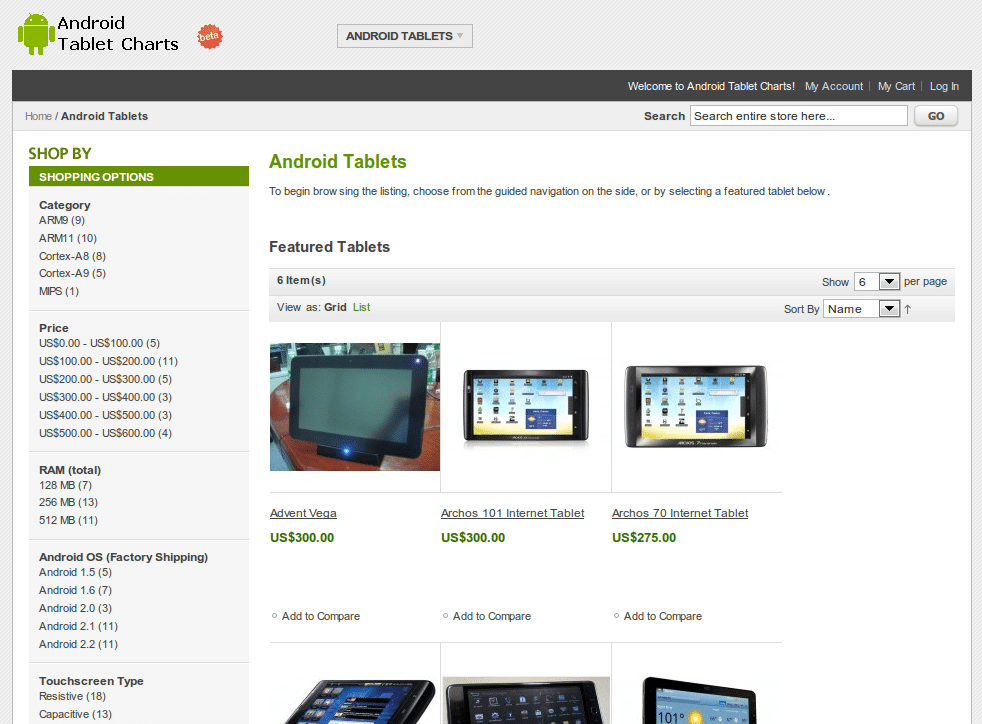Screen dimensions: 982x724
Task: Filter by Resistive touchscreen
Action: (x=72, y=696)
